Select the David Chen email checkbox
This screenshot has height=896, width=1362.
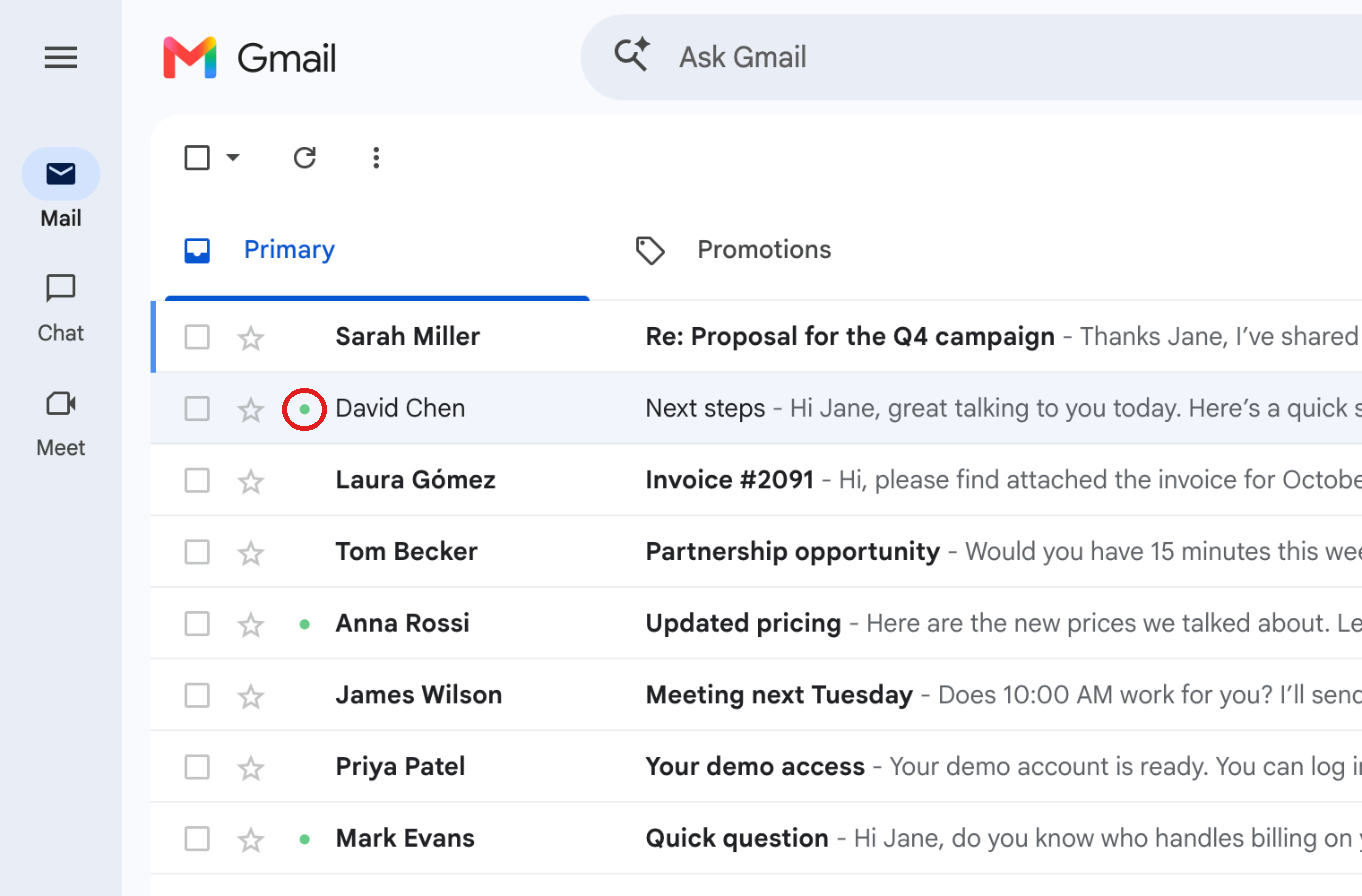coord(197,408)
